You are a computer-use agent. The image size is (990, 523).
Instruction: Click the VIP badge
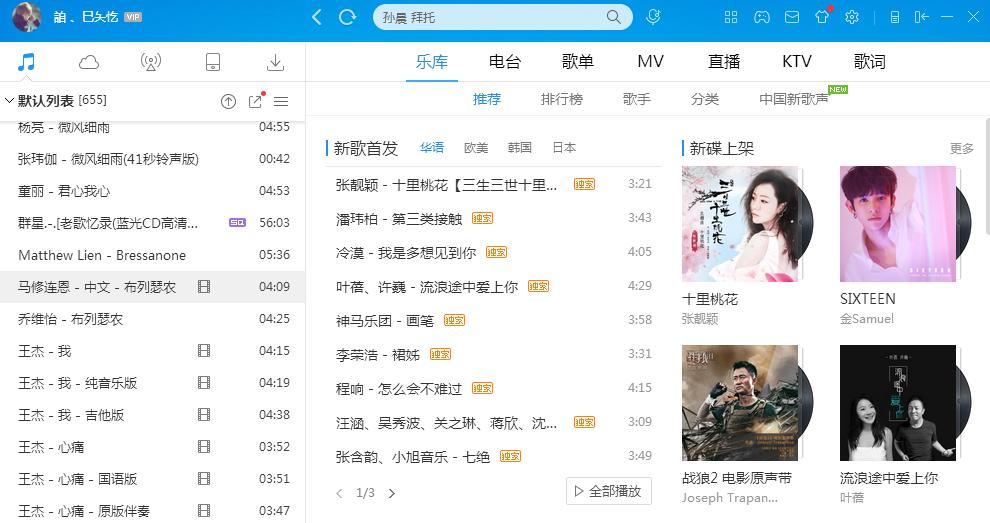click(133, 17)
